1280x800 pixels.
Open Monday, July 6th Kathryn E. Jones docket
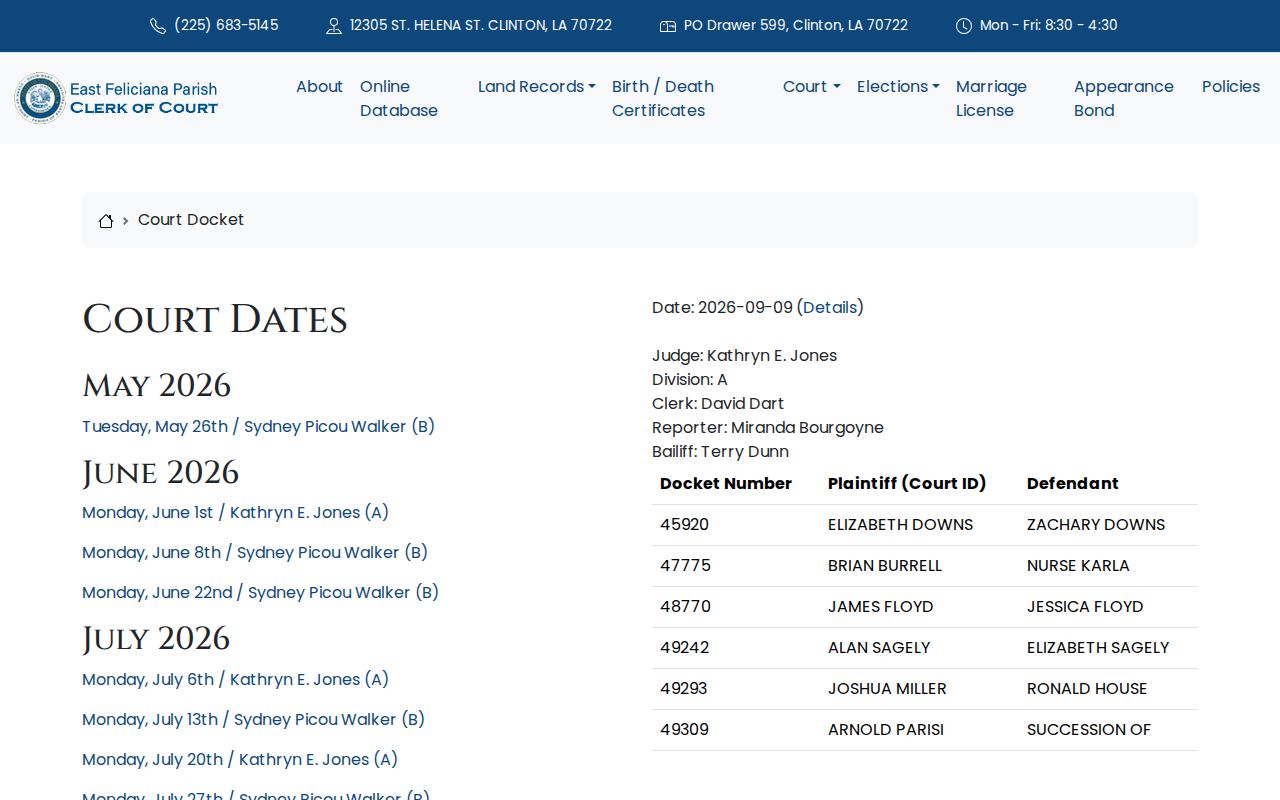tap(235, 680)
